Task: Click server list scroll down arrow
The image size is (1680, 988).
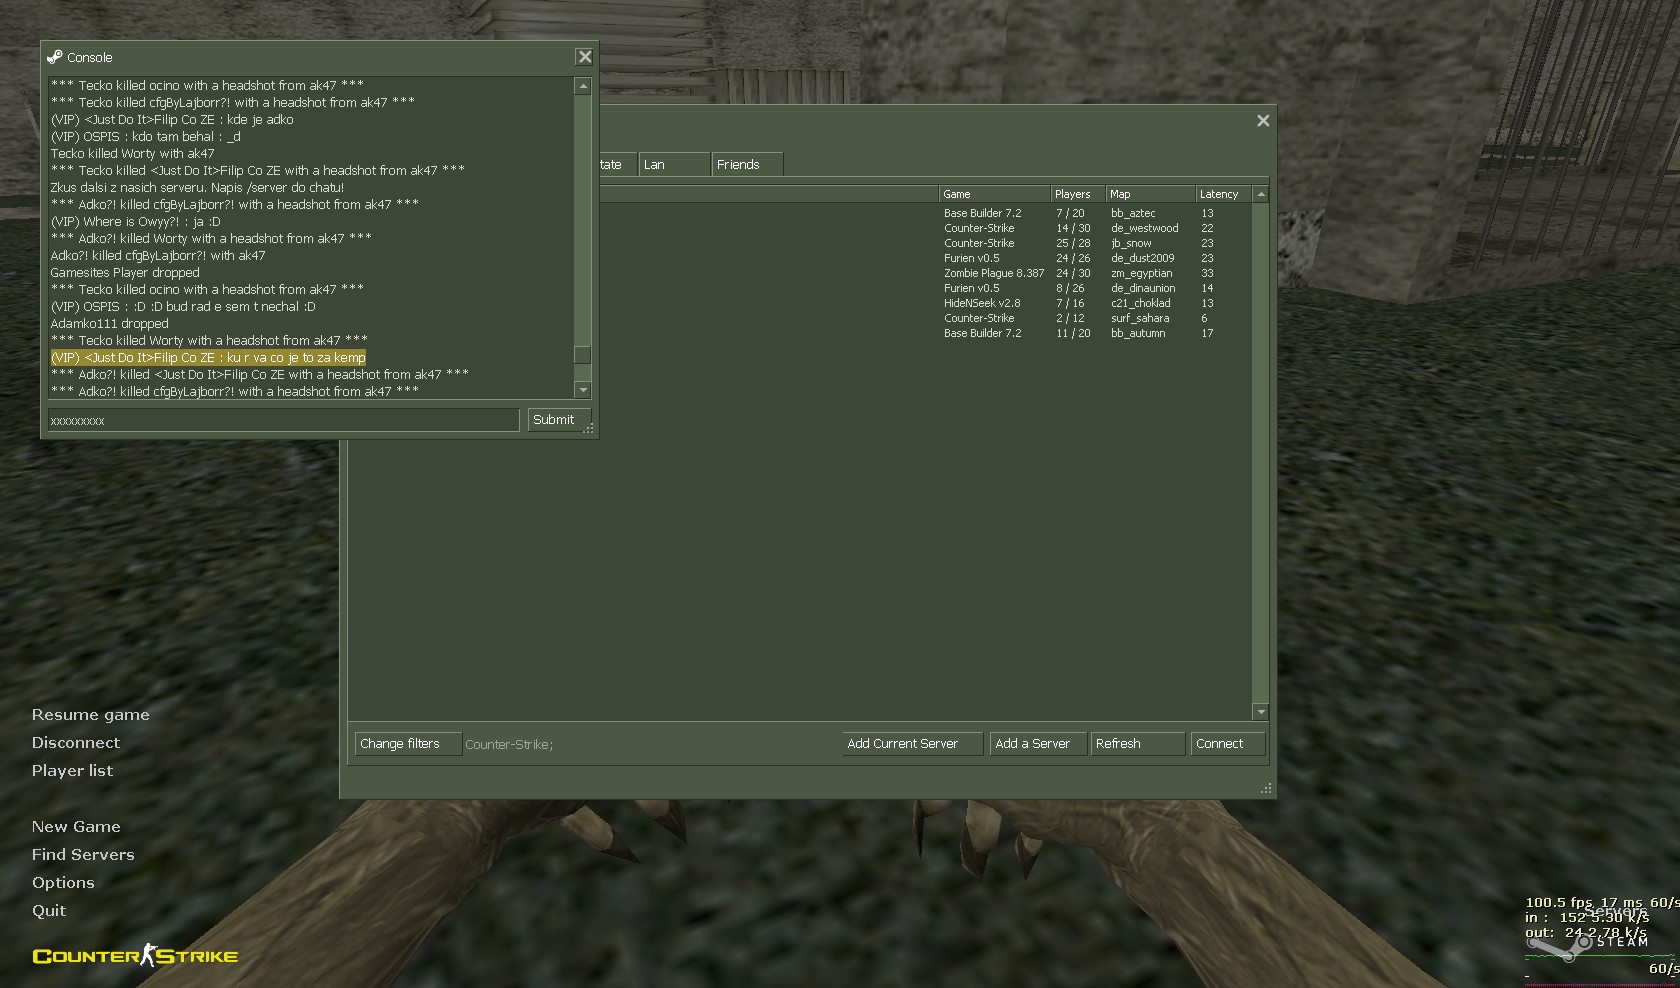Action: point(1261,712)
